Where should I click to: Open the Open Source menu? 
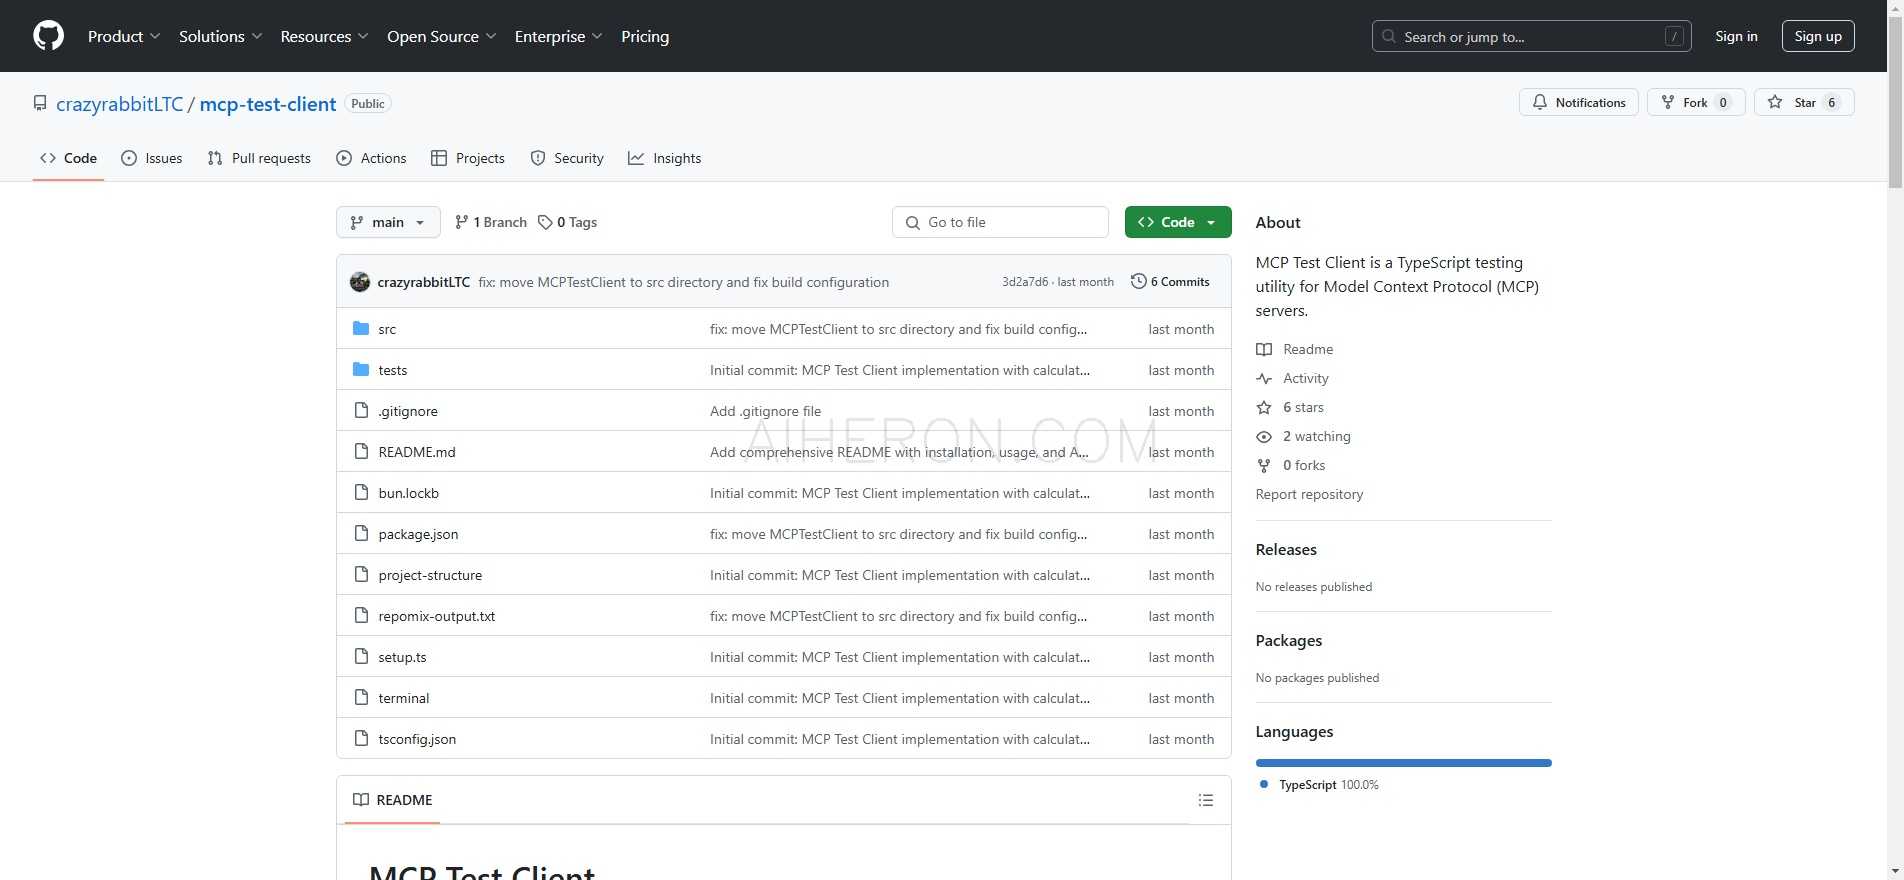coord(442,36)
